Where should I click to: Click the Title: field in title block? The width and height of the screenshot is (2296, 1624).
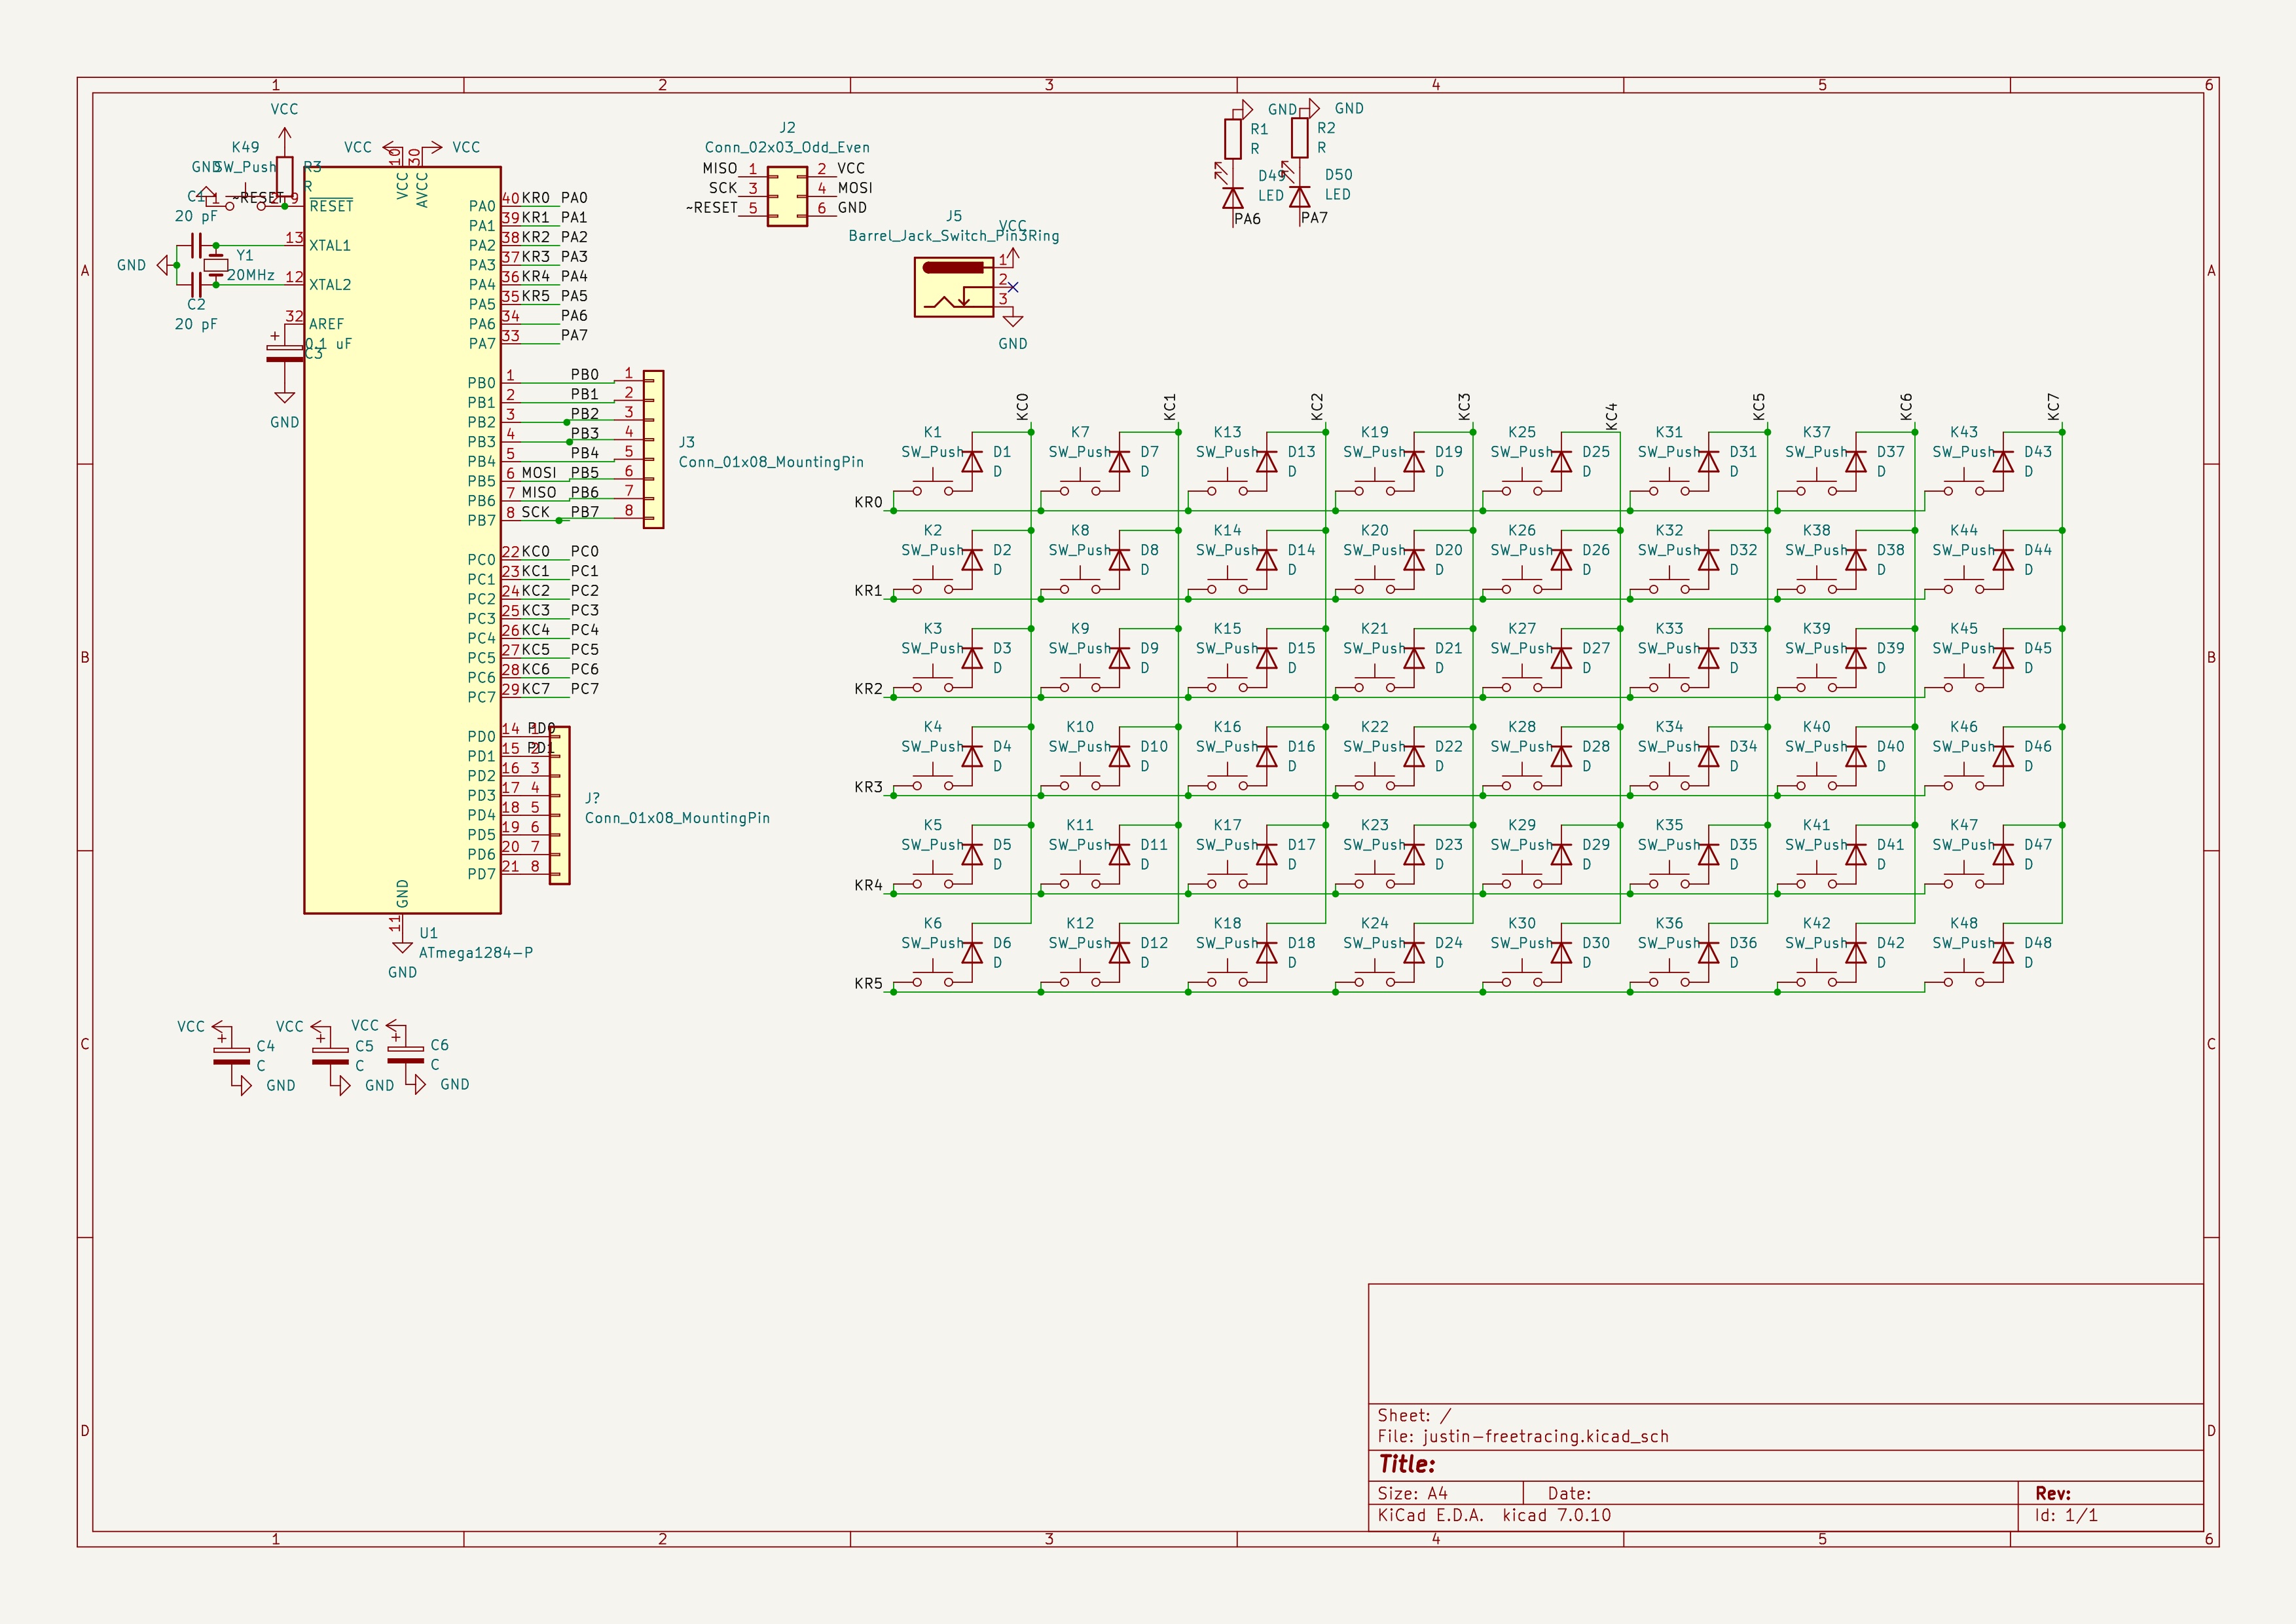(1407, 1464)
